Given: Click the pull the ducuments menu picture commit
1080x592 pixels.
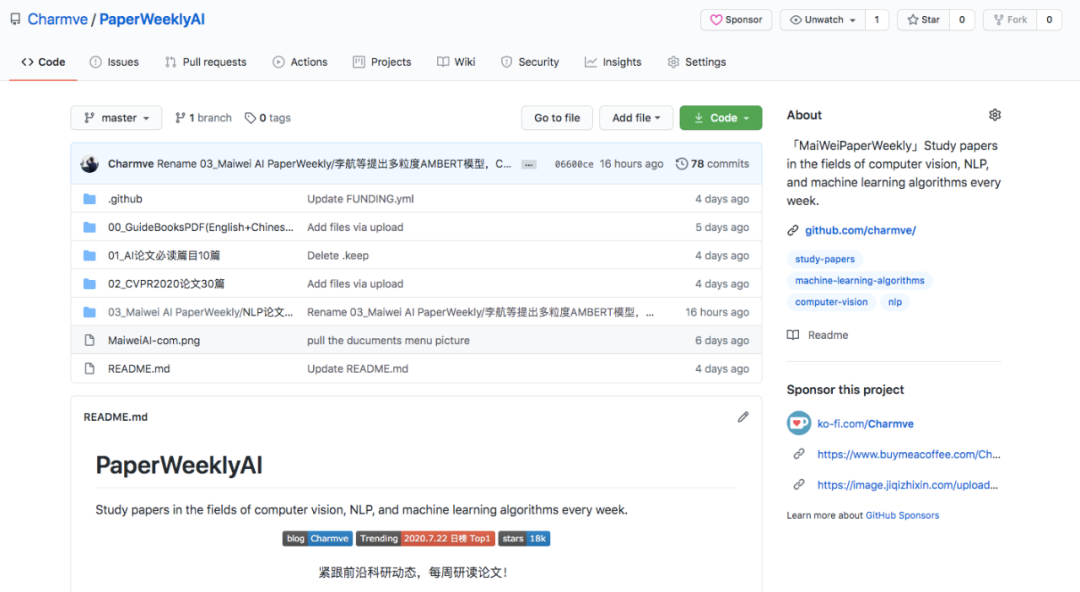Looking at the screenshot, I should [388, 340].
